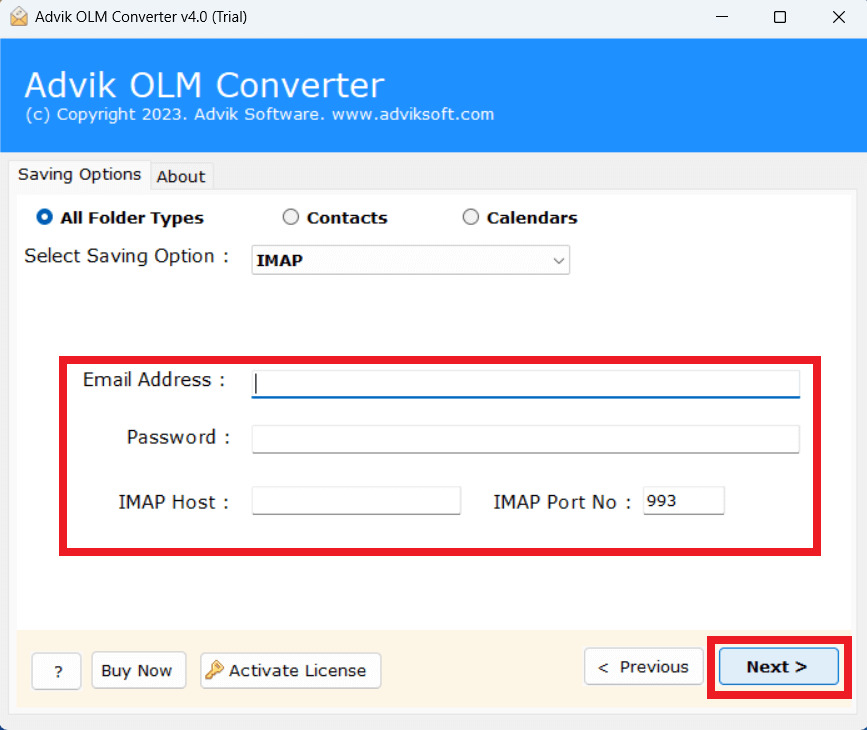Click the Email Address label

point(154,380)
